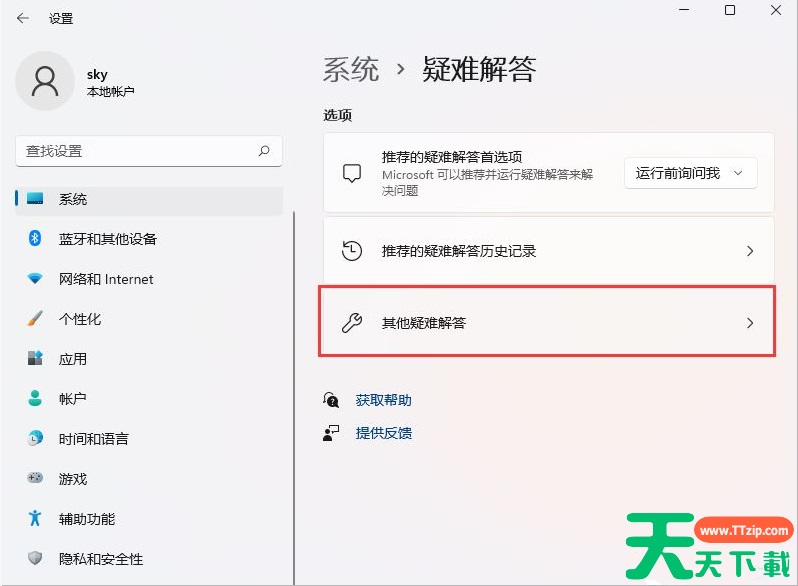Click the sidebar vertical scrollbar
This screenshot has height=586, width=798.
point(294,397)
